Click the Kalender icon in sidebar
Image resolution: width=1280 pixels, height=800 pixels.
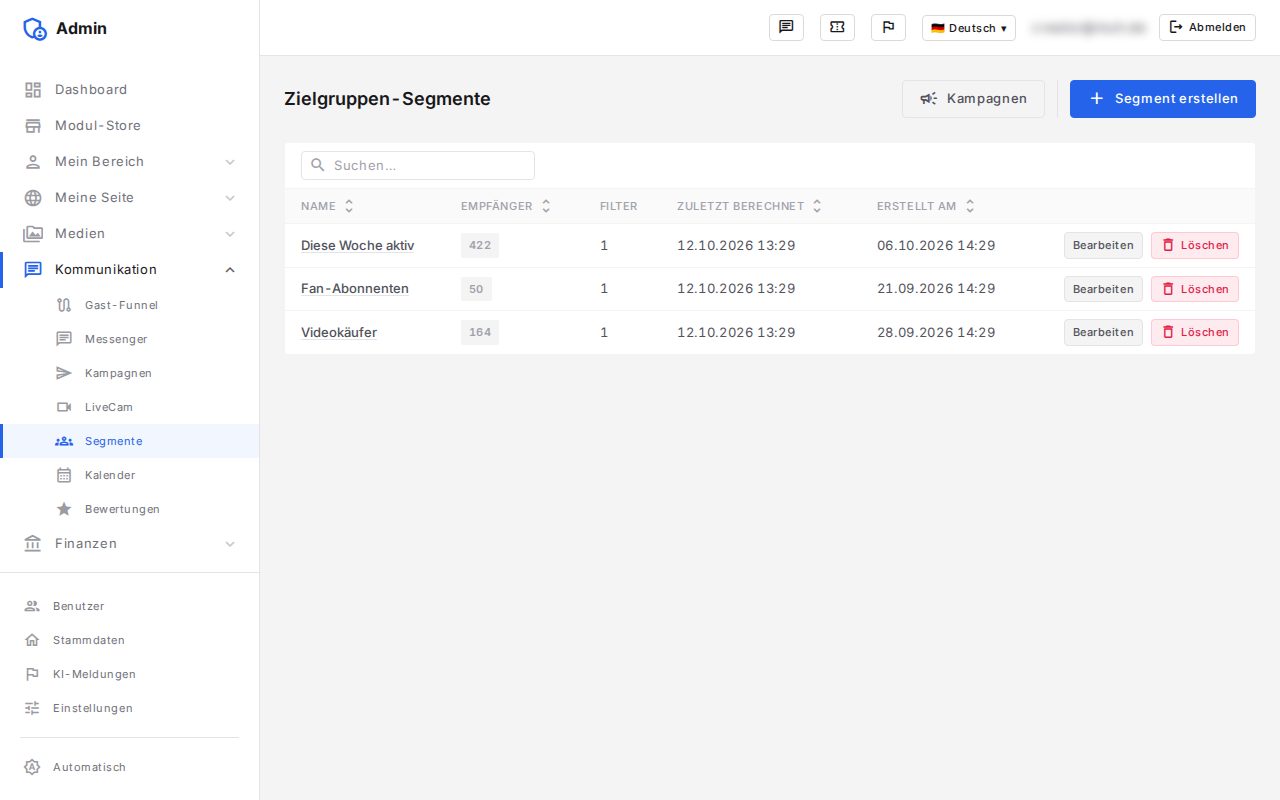click(x=64, y=475)
